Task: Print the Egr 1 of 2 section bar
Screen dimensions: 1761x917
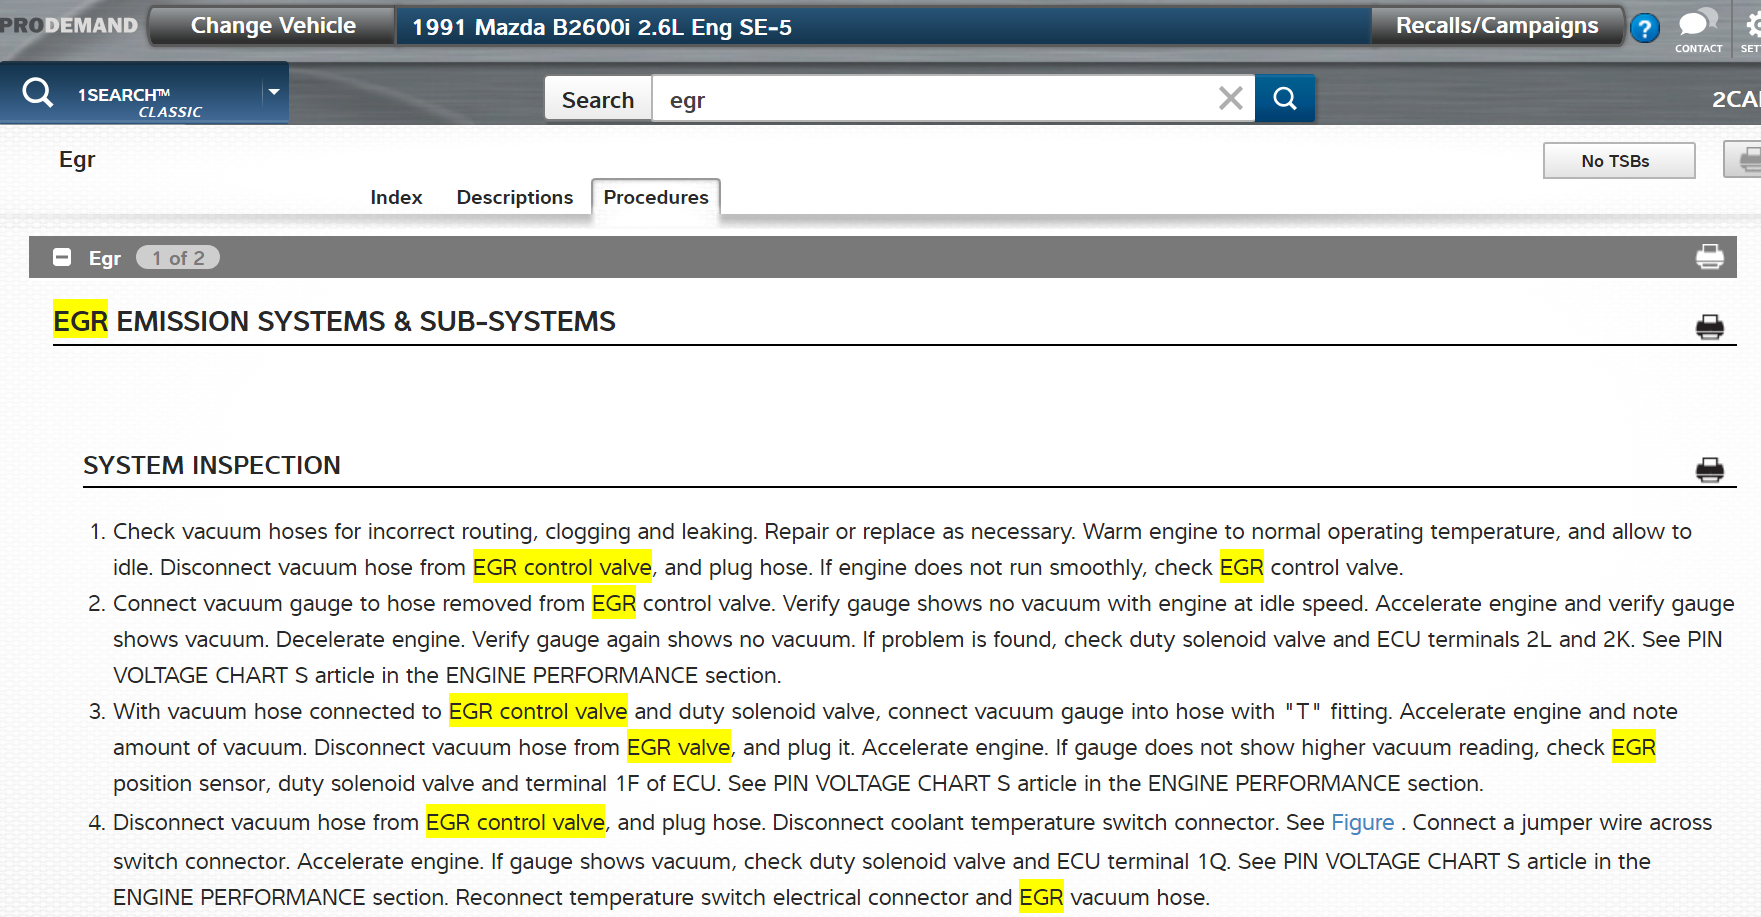Action: 1710,257
